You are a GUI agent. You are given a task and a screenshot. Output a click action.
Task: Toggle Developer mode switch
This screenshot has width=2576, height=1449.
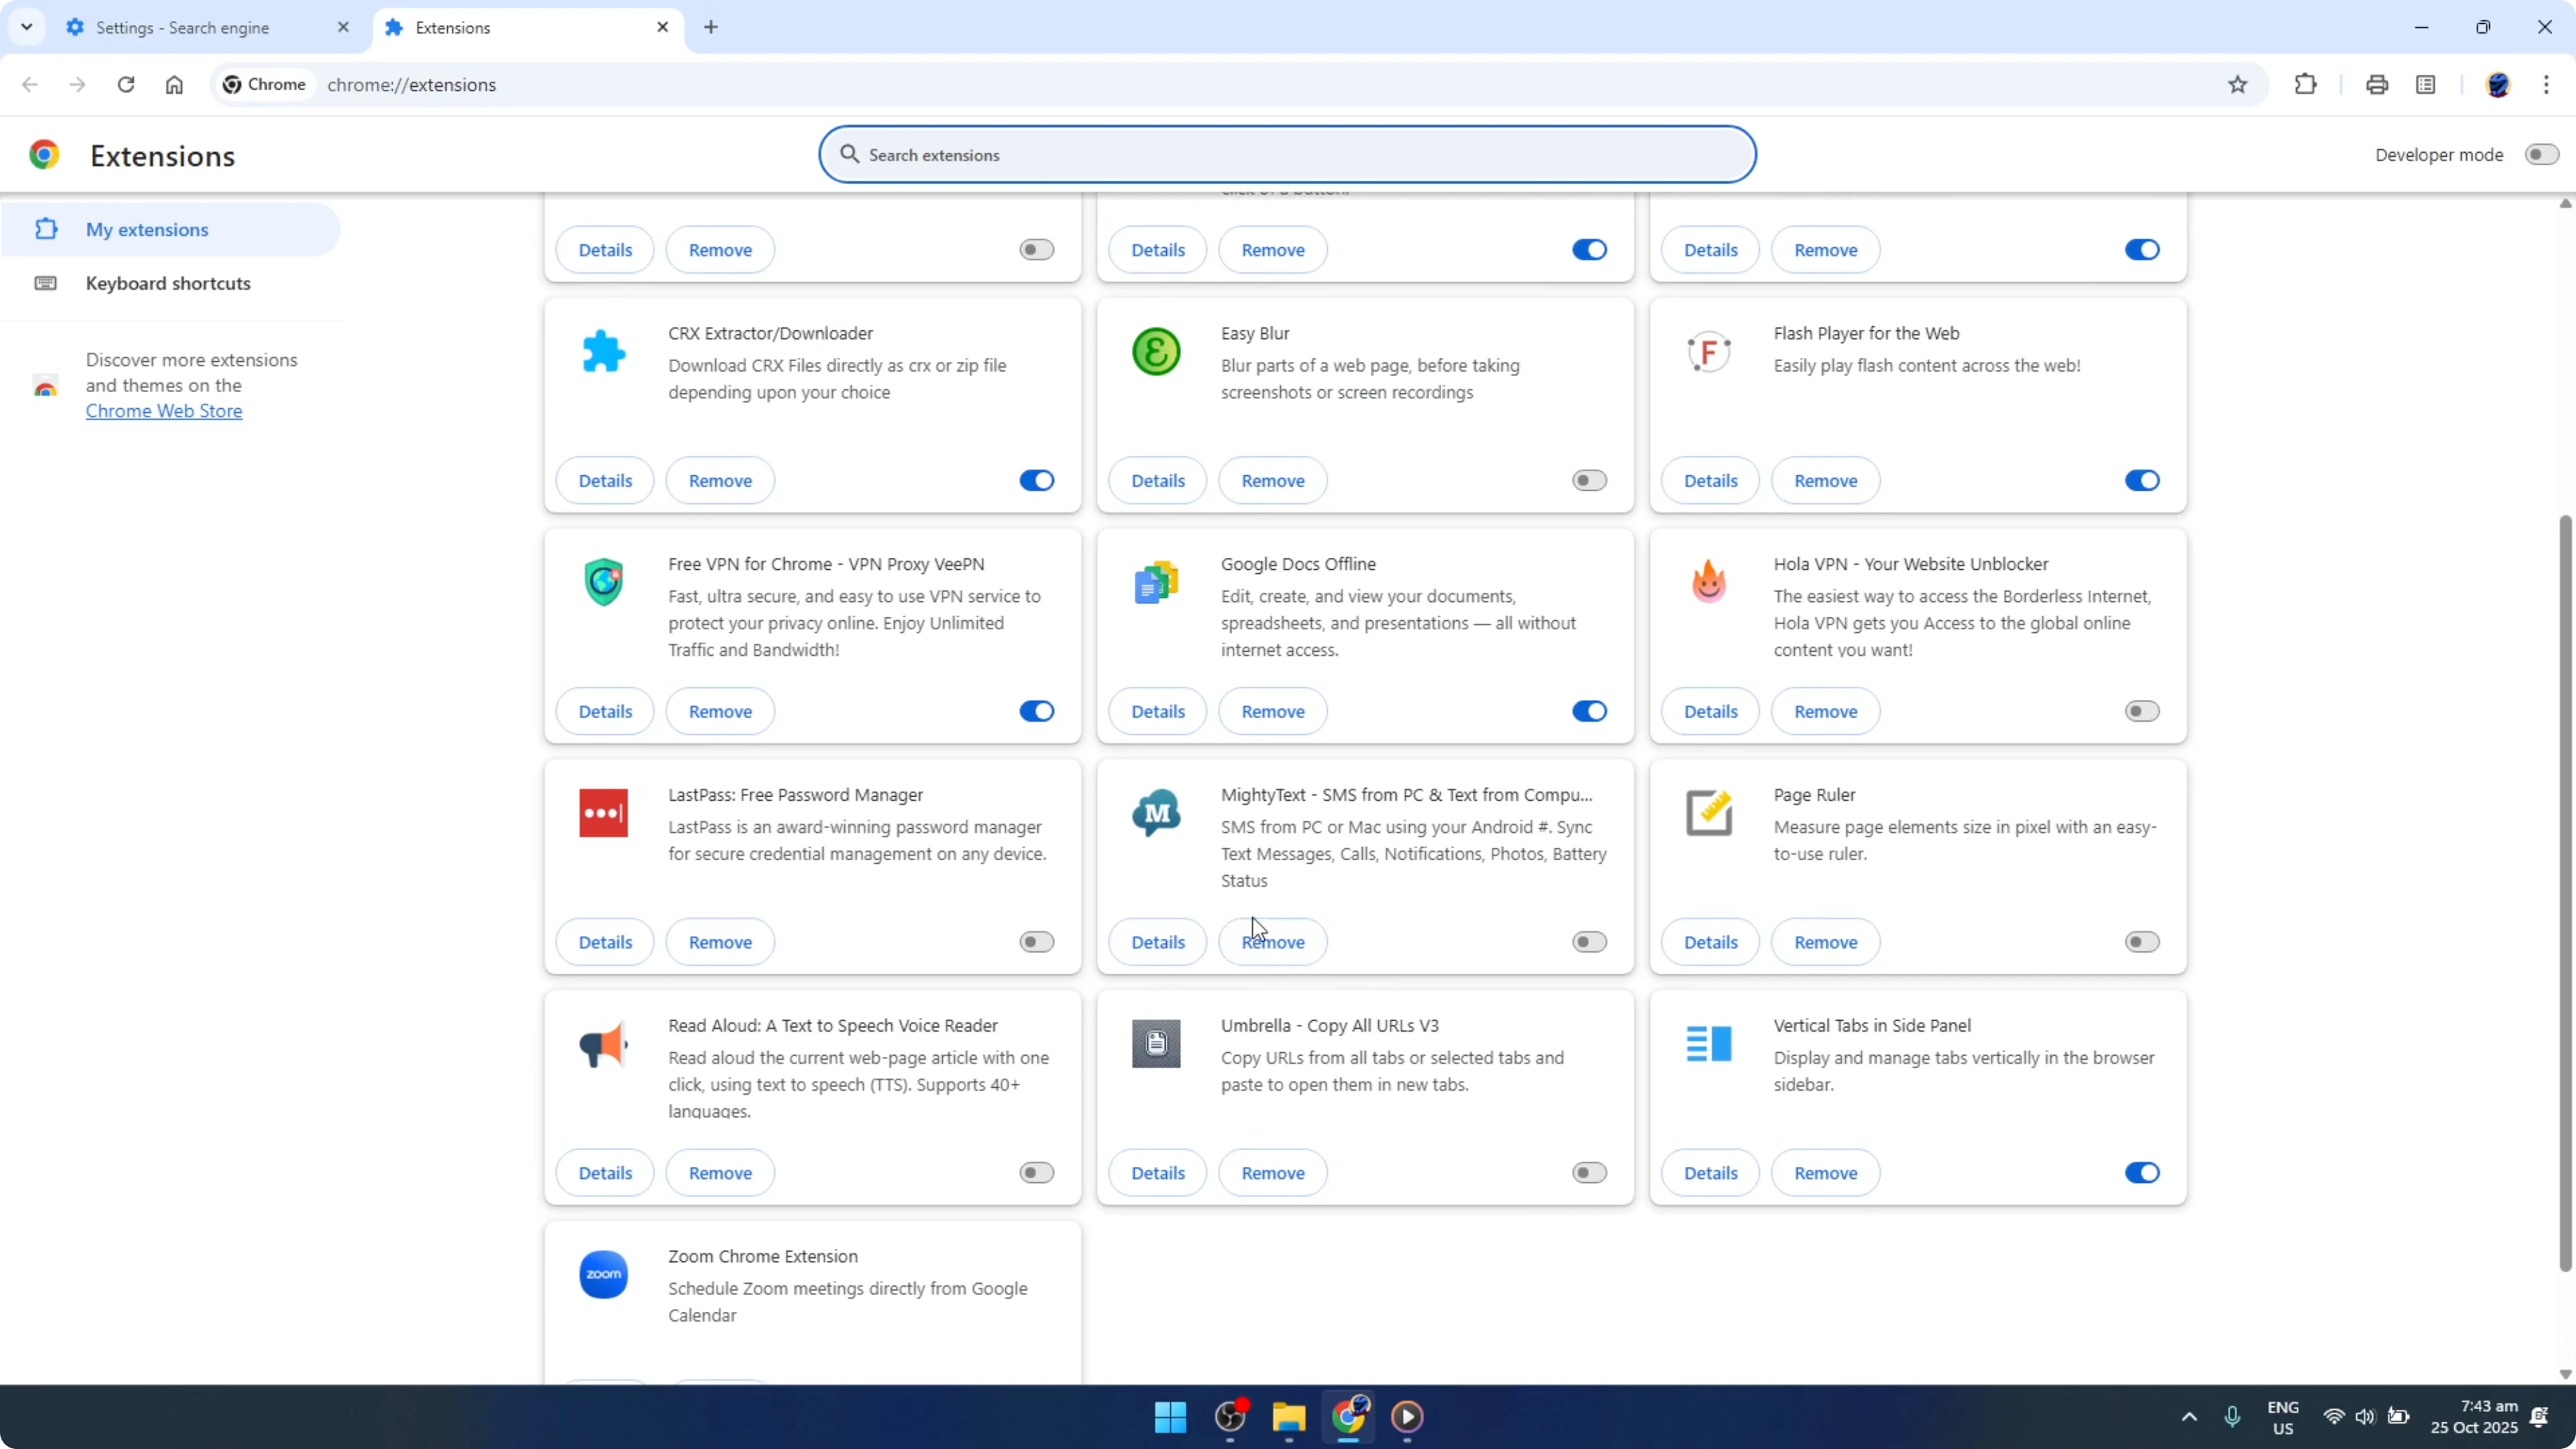(x=2541, y=155)
